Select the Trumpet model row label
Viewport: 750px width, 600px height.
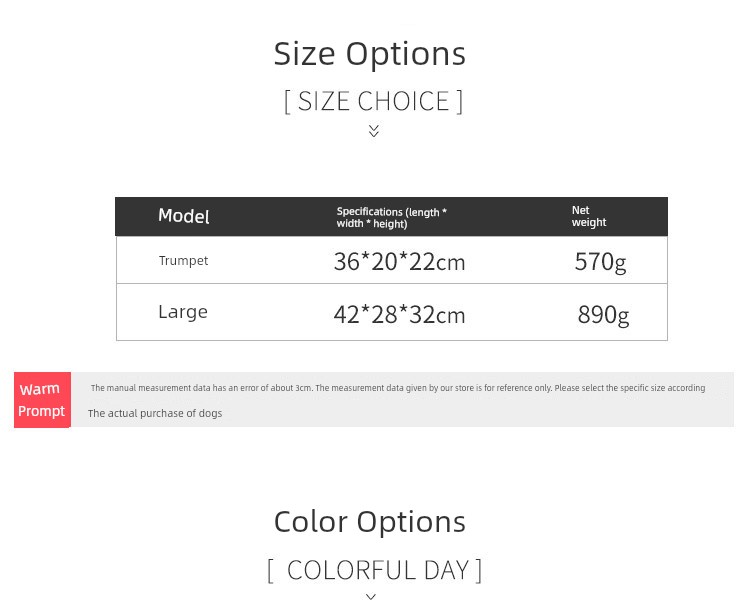[x=183, y=261]
